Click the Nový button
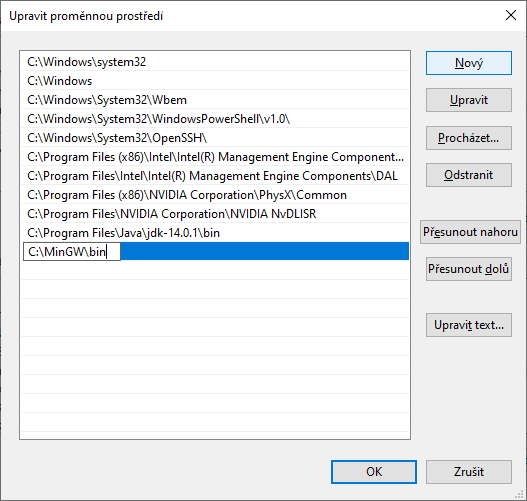This screenshot has height=501, width=527. pos(469,63)
